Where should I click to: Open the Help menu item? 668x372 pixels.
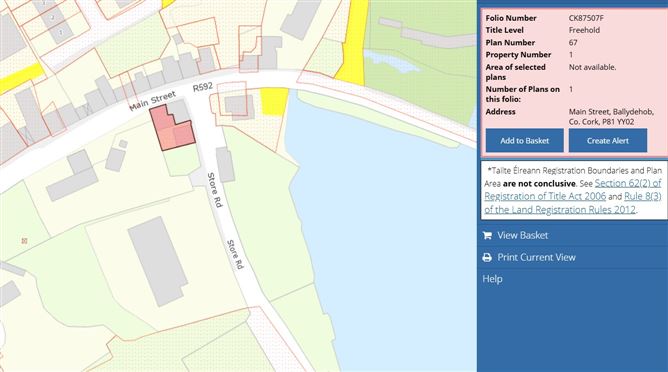pyautogui.click(x=492, y=279)
